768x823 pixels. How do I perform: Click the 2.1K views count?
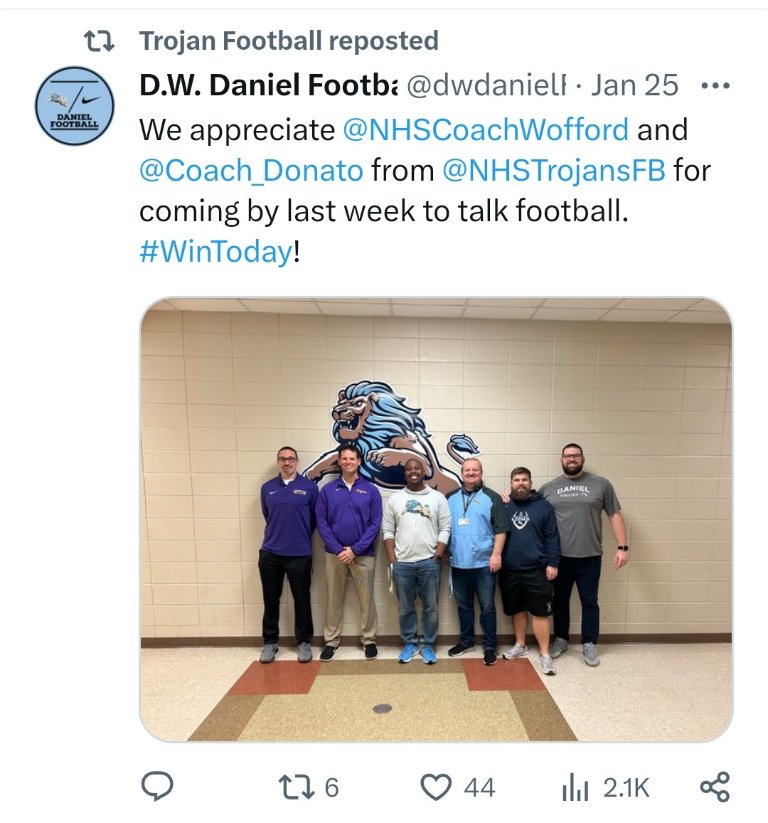click(x=626, y=788)
